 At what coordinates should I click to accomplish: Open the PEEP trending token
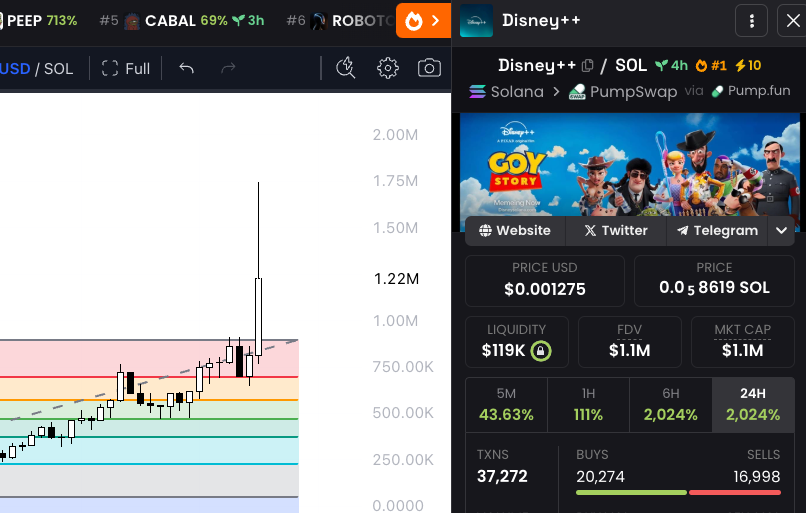(39, 21)
